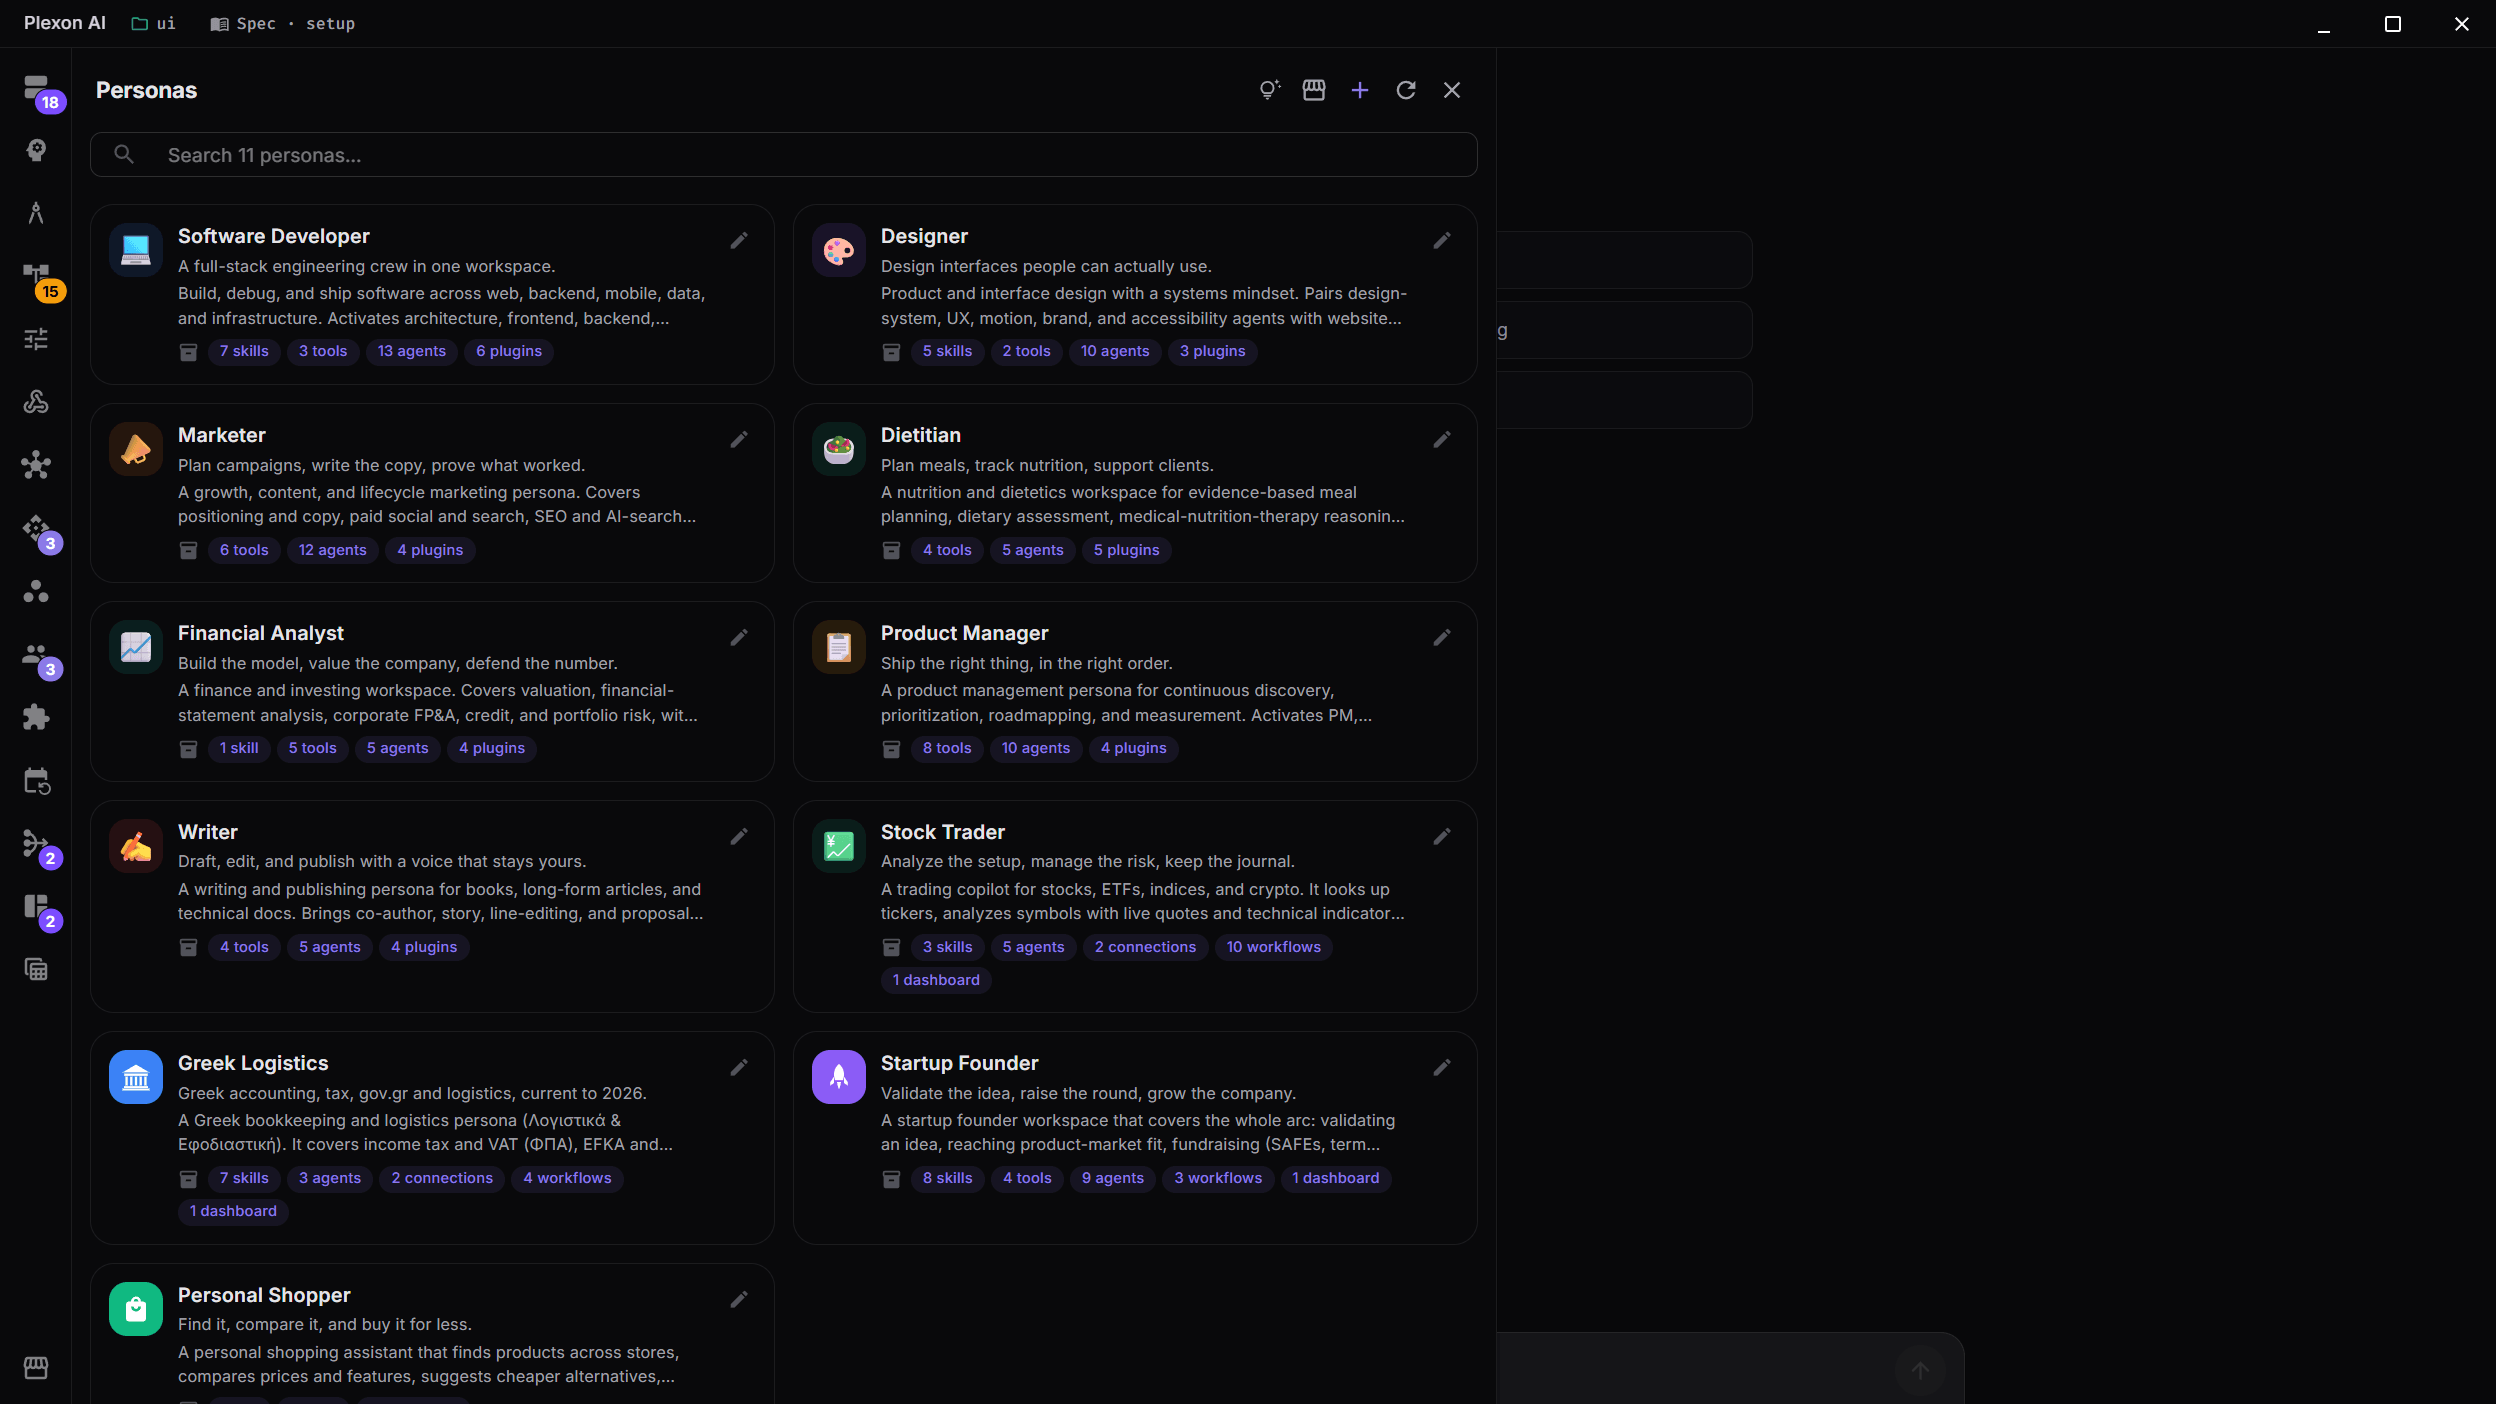This screenshot has height=1404, width=2496.
Task: Click the Greek Logistics bank icon
Action: [x=136, y=1077]
